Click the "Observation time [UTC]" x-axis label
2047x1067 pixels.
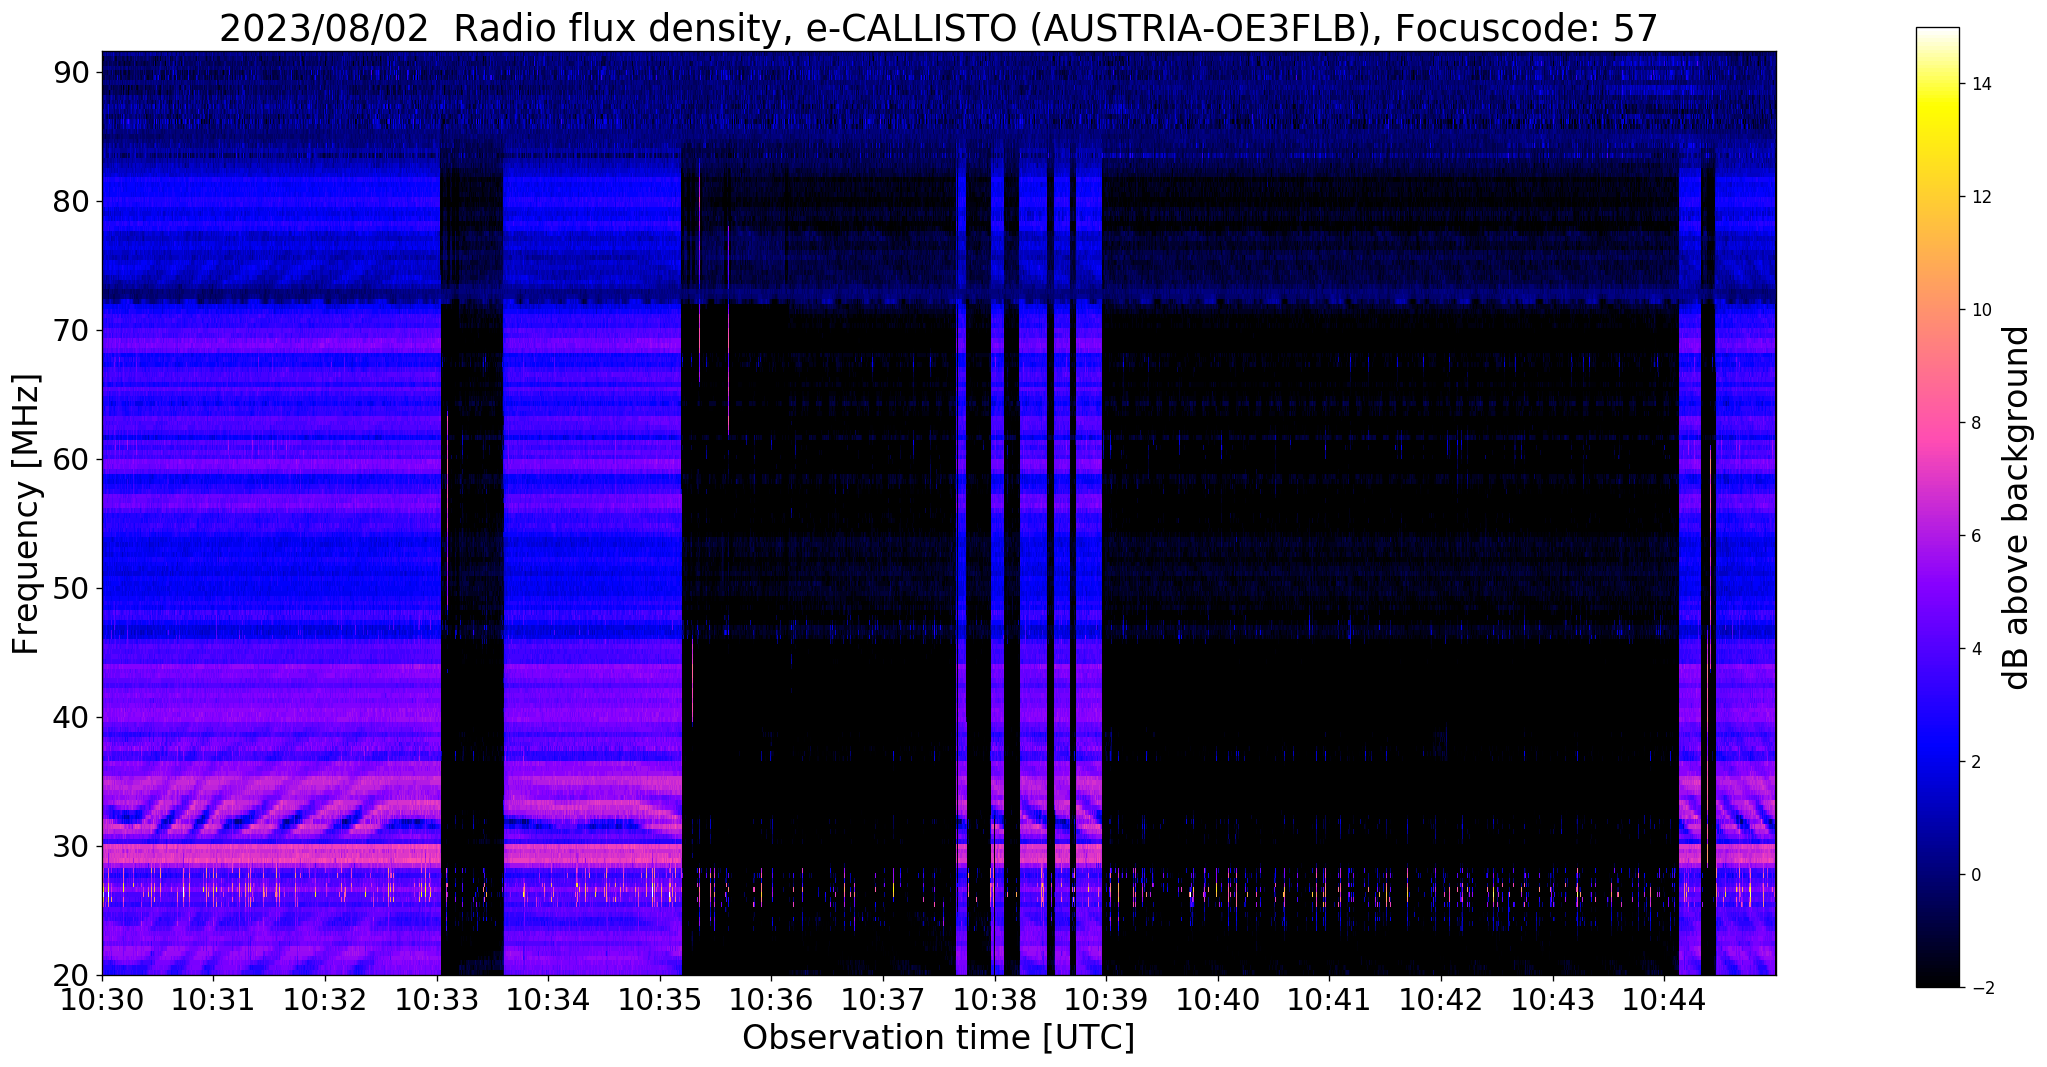(x=938, y=1038)
